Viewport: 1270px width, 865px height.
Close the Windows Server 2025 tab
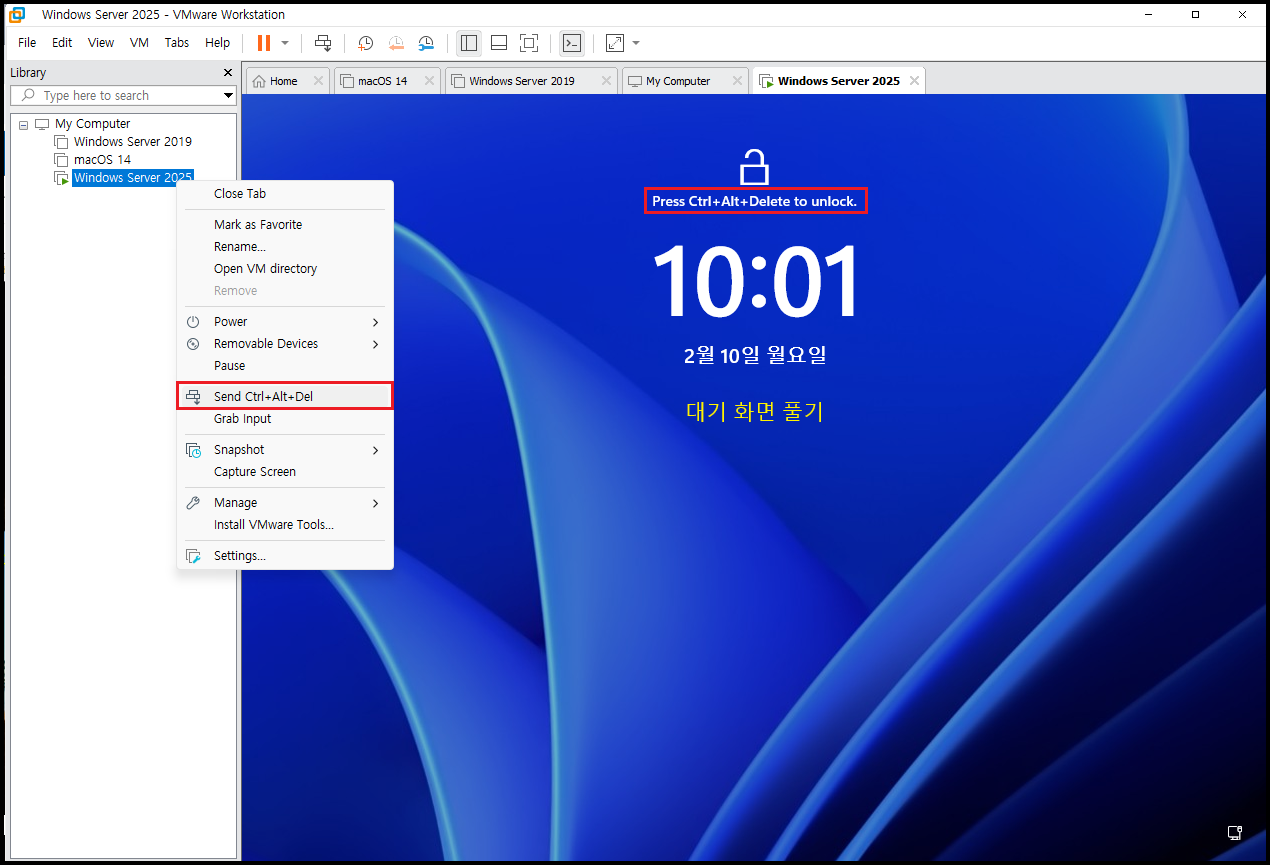(914, 81)
